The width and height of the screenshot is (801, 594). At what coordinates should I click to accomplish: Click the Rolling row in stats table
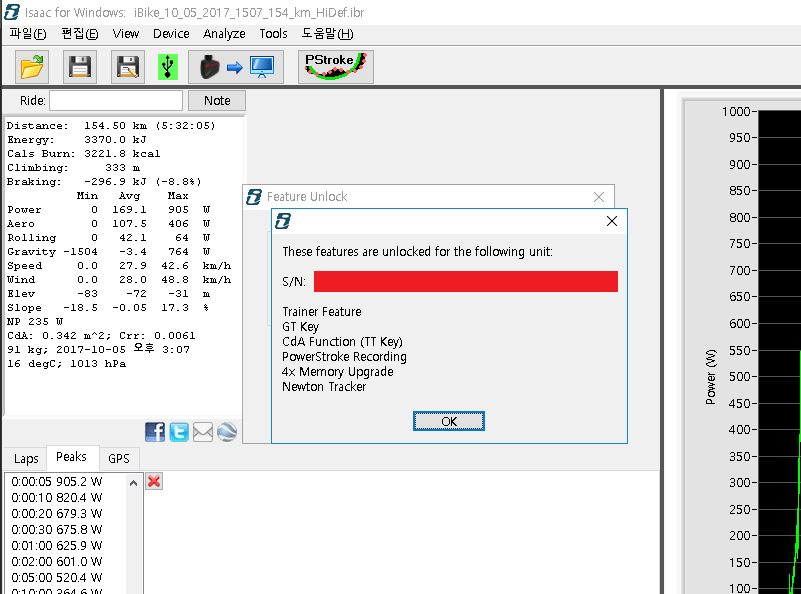click(108, 237)
